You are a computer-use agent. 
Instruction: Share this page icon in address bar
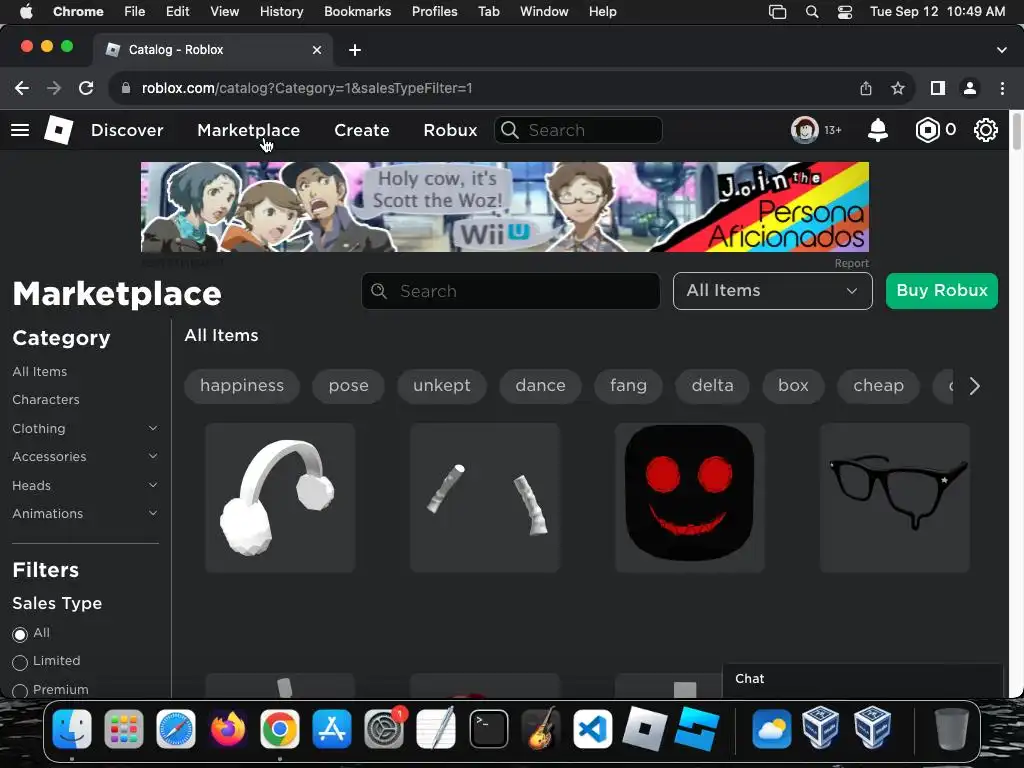[866, 88]
